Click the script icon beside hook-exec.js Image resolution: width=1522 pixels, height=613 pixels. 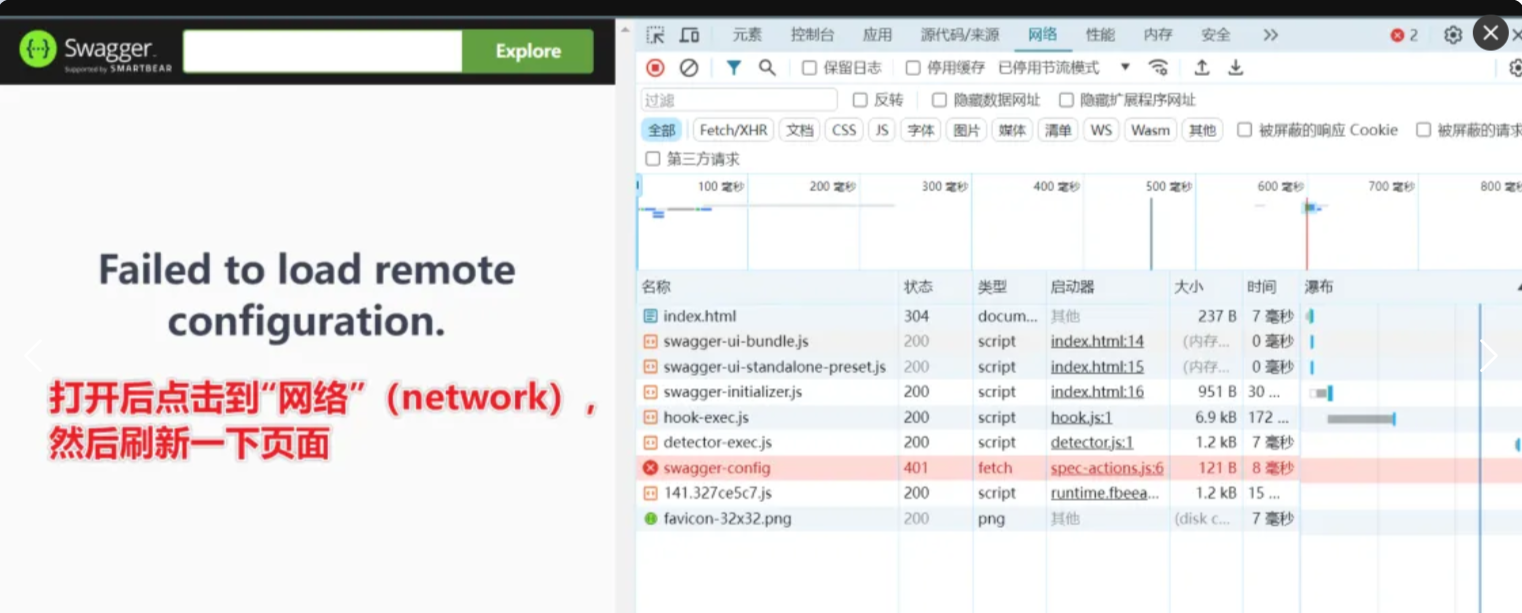651,417
